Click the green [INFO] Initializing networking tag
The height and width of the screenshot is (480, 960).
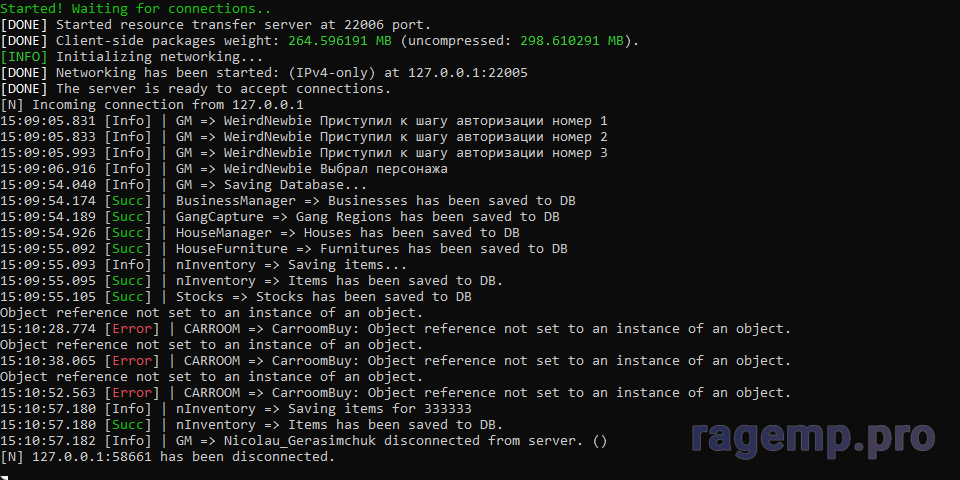(24, 56)
